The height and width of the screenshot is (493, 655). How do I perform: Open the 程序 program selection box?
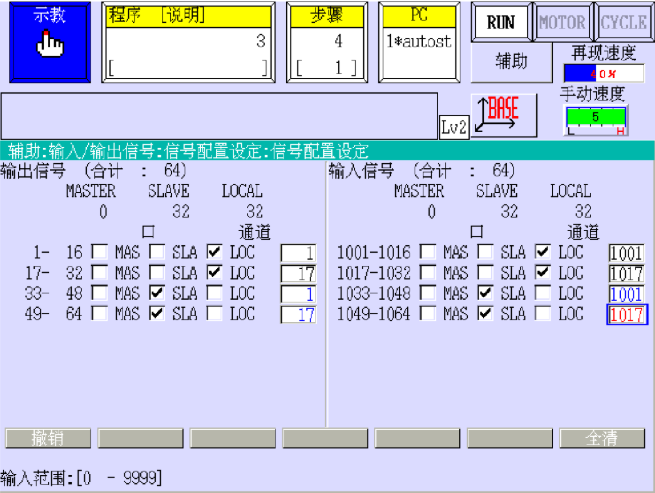188,42
